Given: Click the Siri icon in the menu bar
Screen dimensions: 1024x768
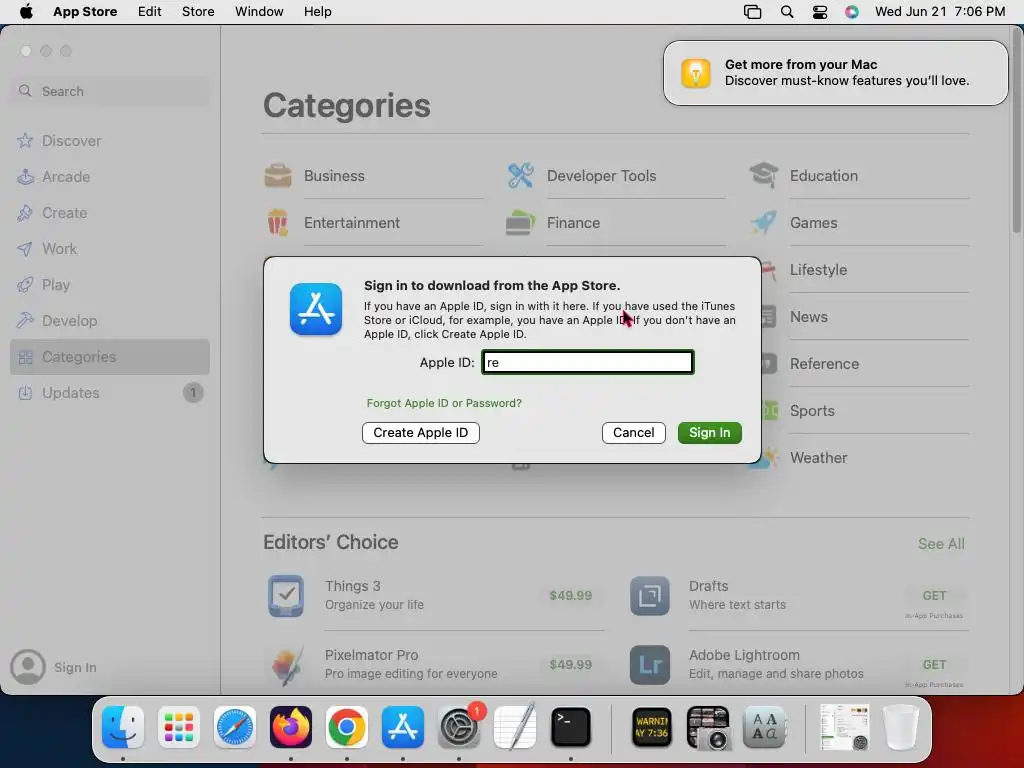Looking at the screenshot, I should (852, 12).
